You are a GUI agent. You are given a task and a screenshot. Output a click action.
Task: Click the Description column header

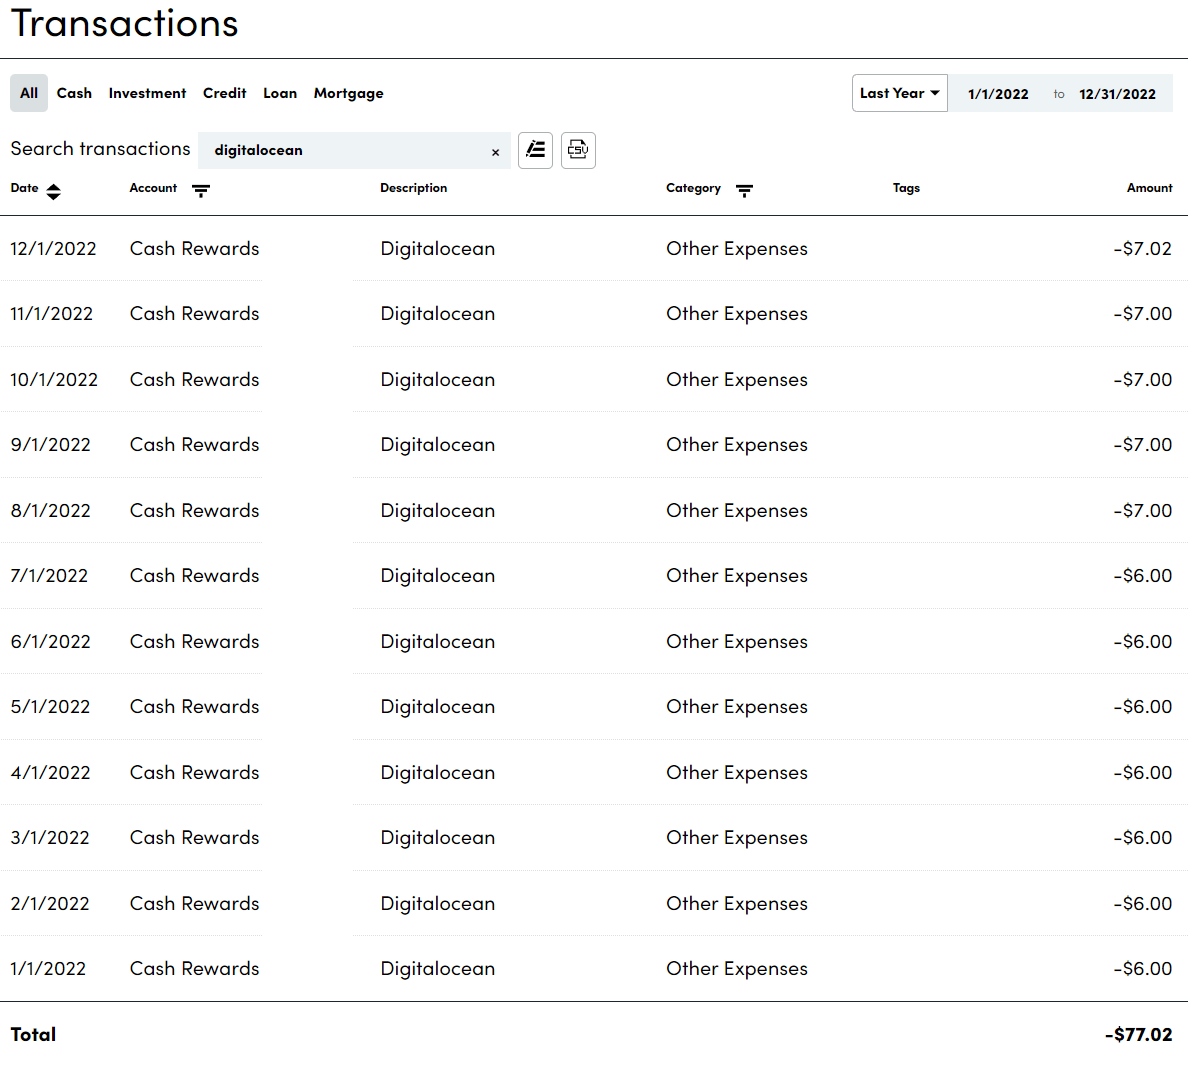[x=413, y=188]
